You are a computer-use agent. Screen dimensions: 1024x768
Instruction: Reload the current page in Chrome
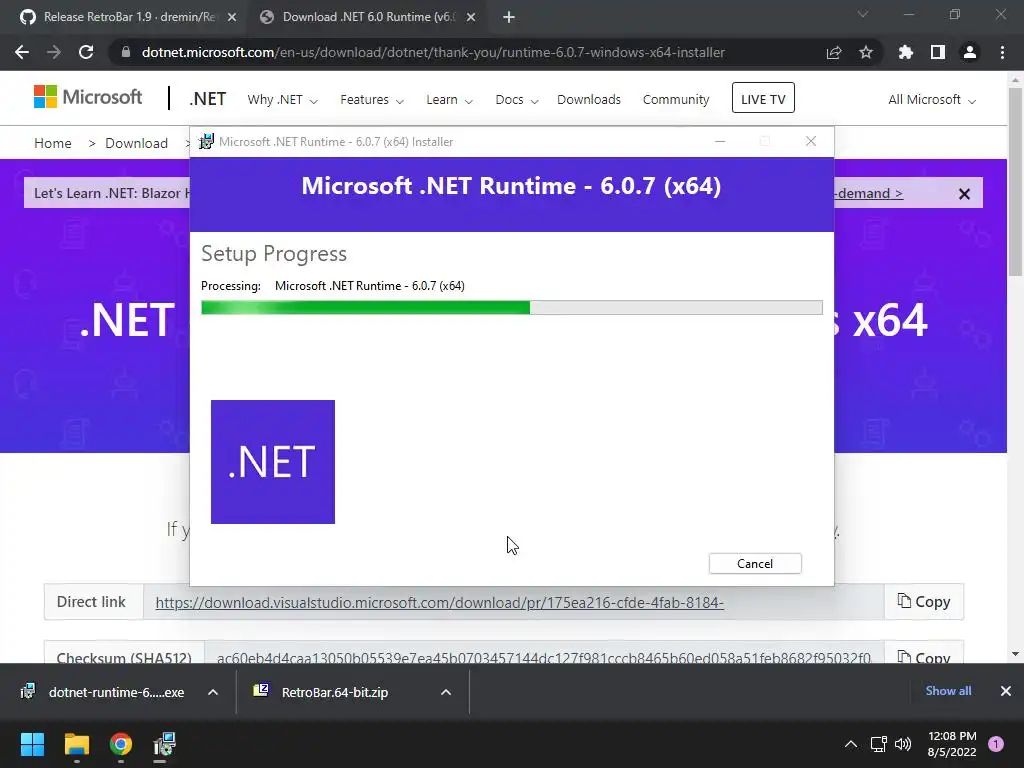pyautogui.click(x=86, y=52)
